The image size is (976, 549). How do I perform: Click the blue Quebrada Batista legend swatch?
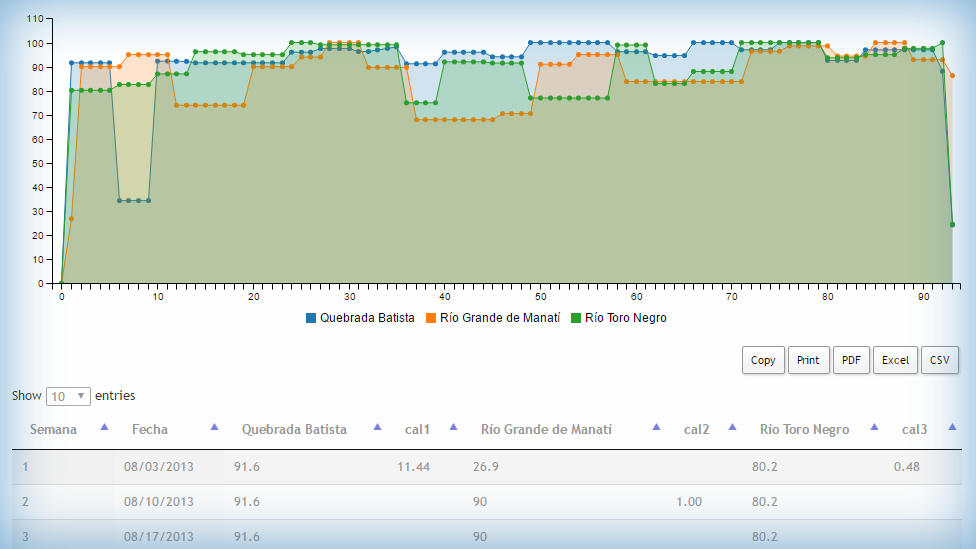click(311, 318)
